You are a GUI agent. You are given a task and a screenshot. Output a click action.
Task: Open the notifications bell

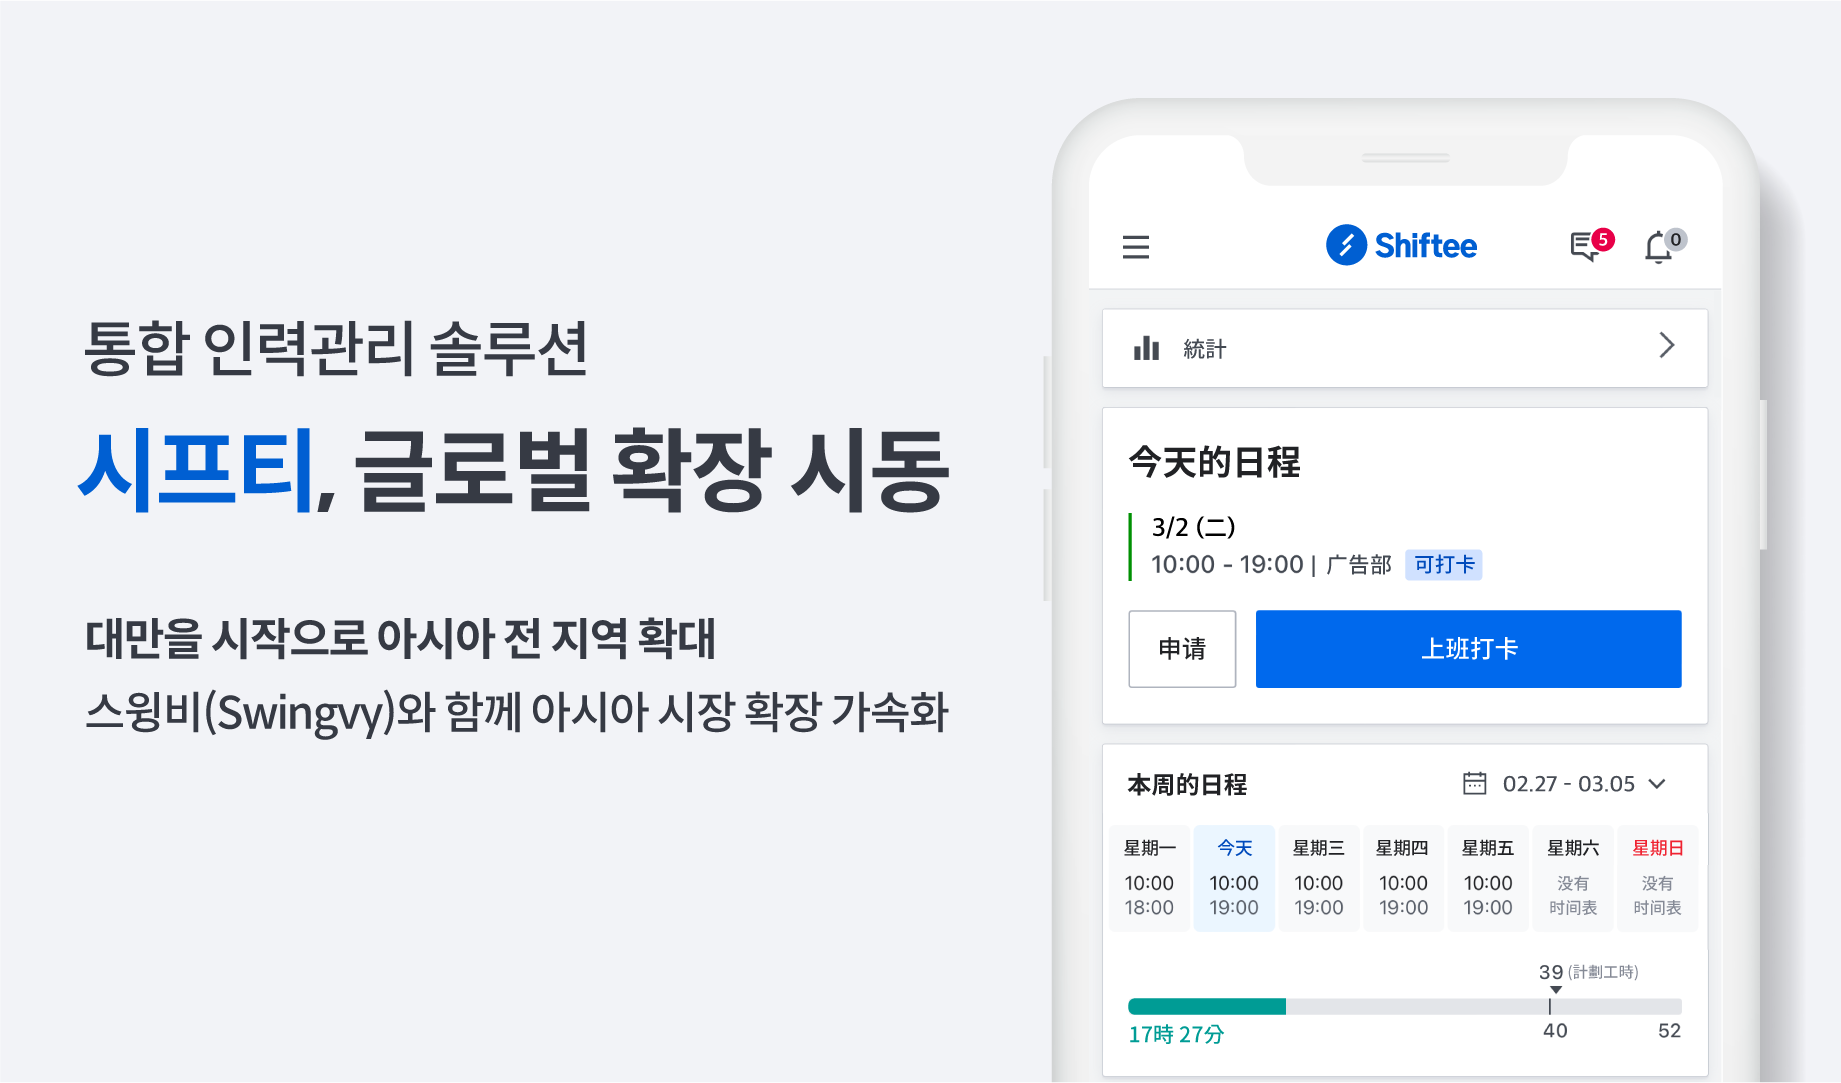pos(1659,247)
